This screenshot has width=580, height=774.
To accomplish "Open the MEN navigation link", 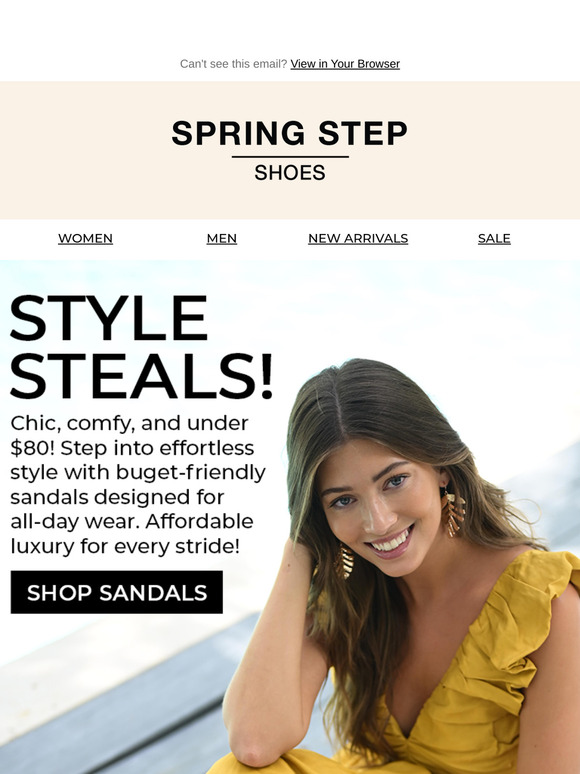I will [x=222, y=238].
